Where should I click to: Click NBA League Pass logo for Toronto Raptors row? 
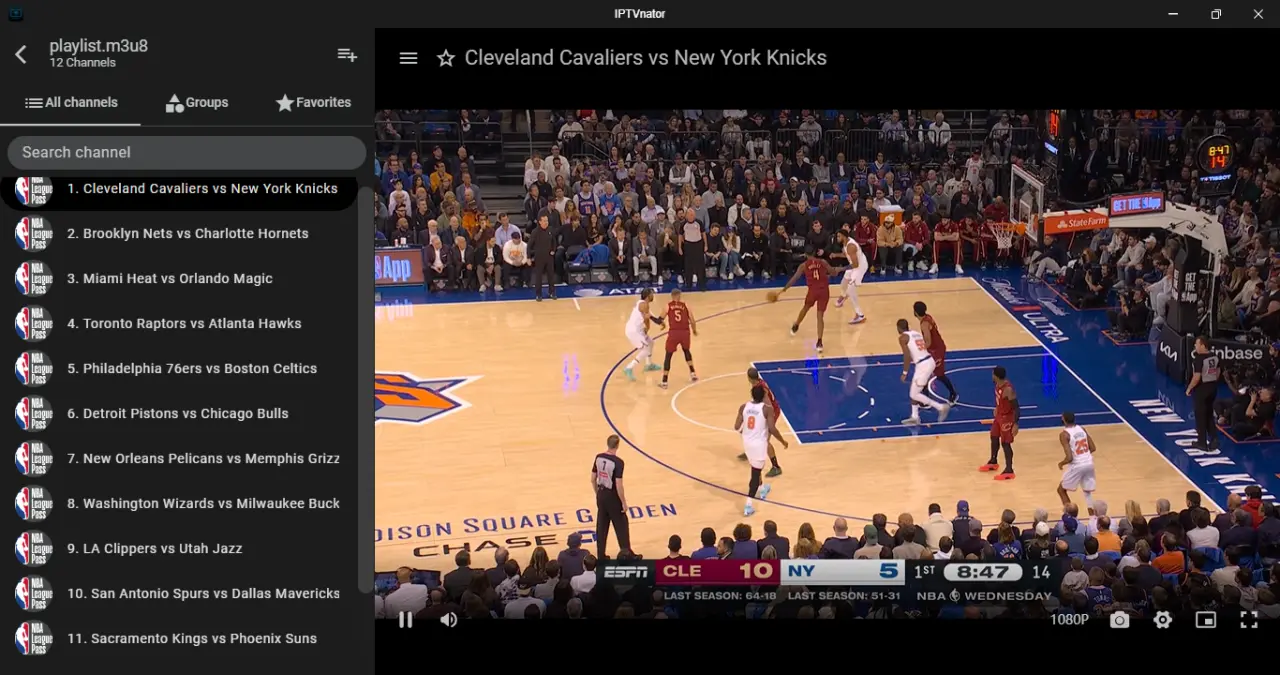(34, 323)
